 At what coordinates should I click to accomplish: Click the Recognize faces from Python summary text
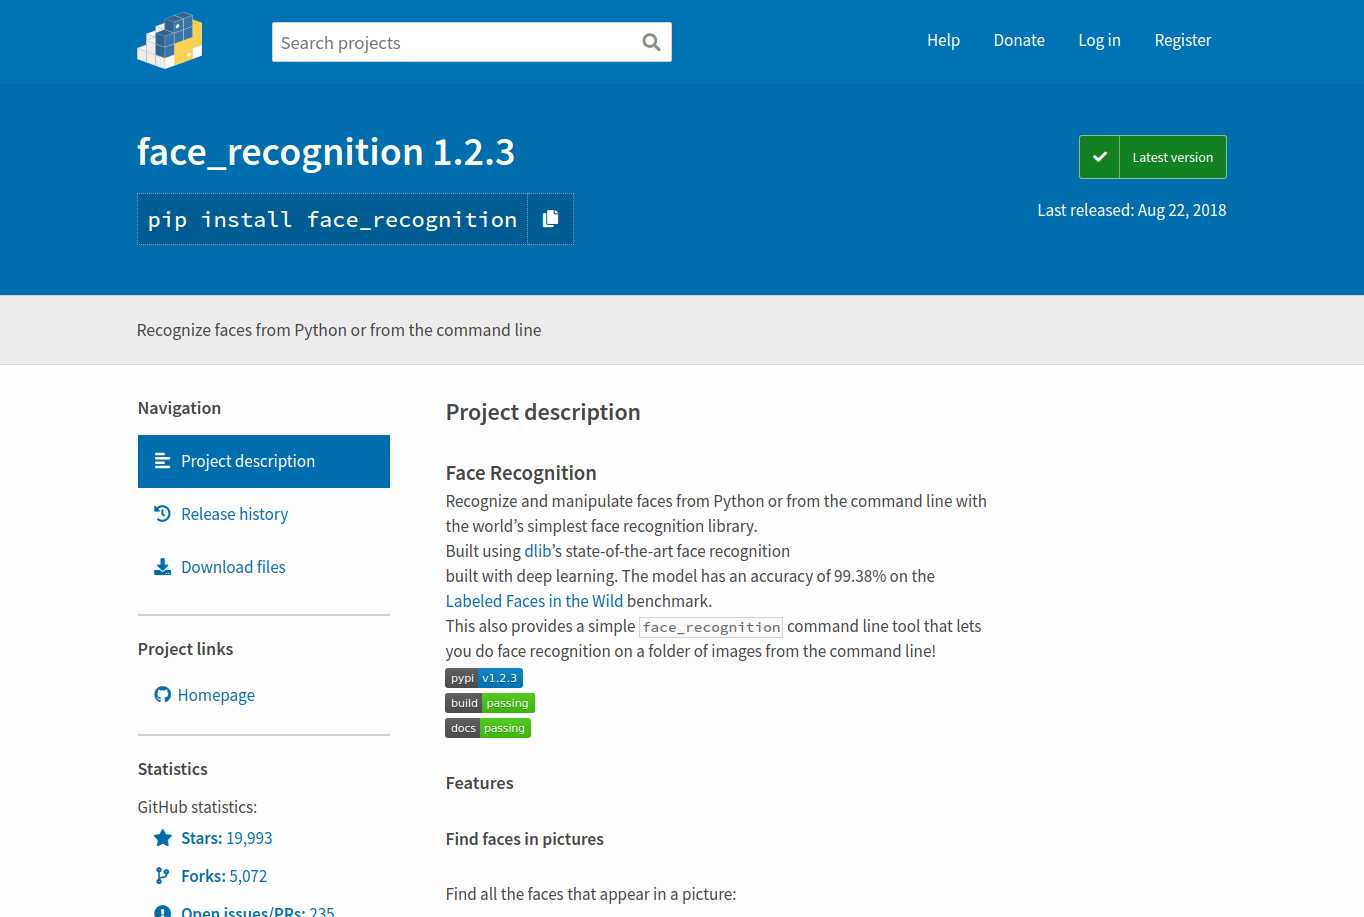(339, 330)
